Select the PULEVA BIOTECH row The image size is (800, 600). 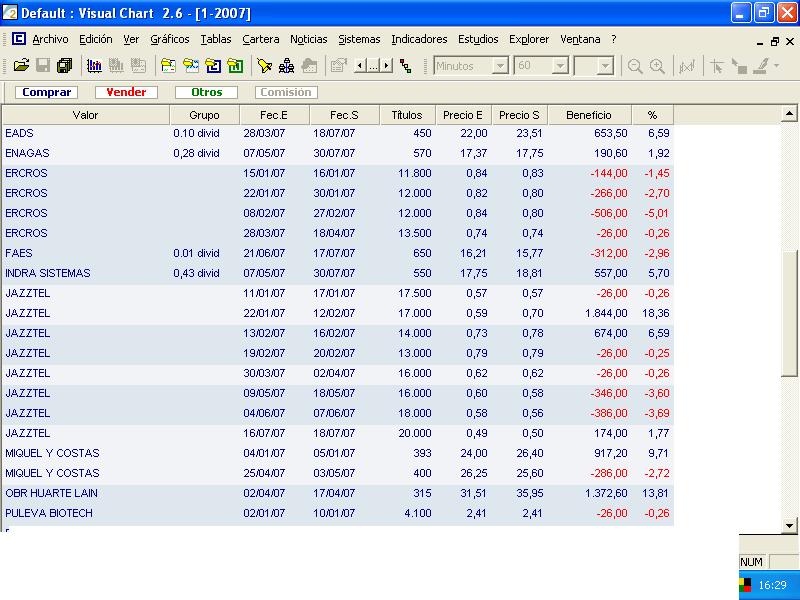click(338, 513)
